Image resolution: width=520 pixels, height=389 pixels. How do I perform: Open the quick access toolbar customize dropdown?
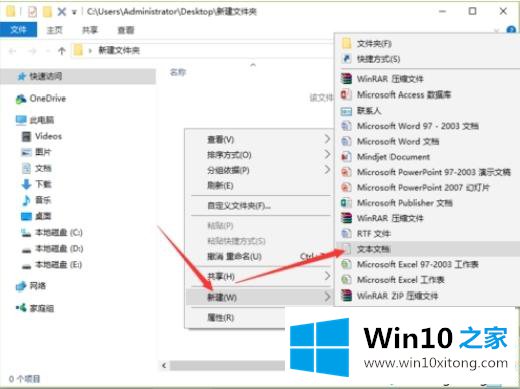click(74, 12)
